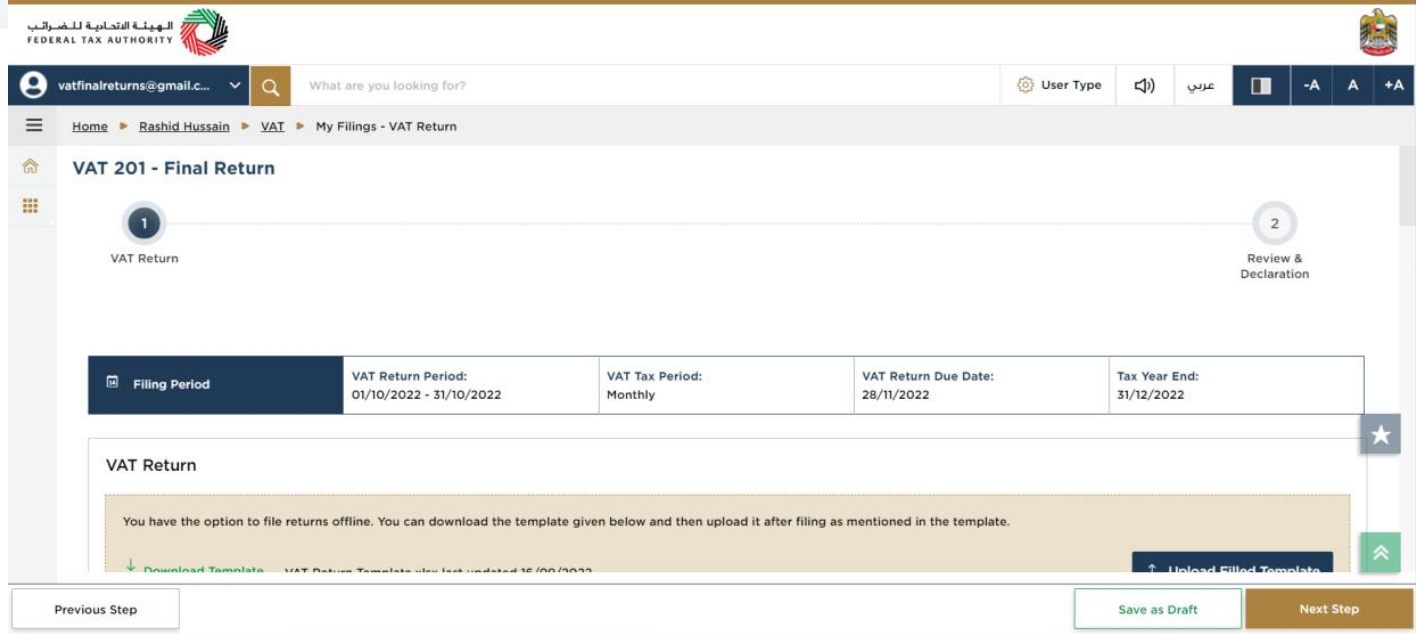Click the VAT Tax Period value 'Monthly'
Image resolution: width=1416 pixels, height=634 pixels.
[x=631, y=395]
